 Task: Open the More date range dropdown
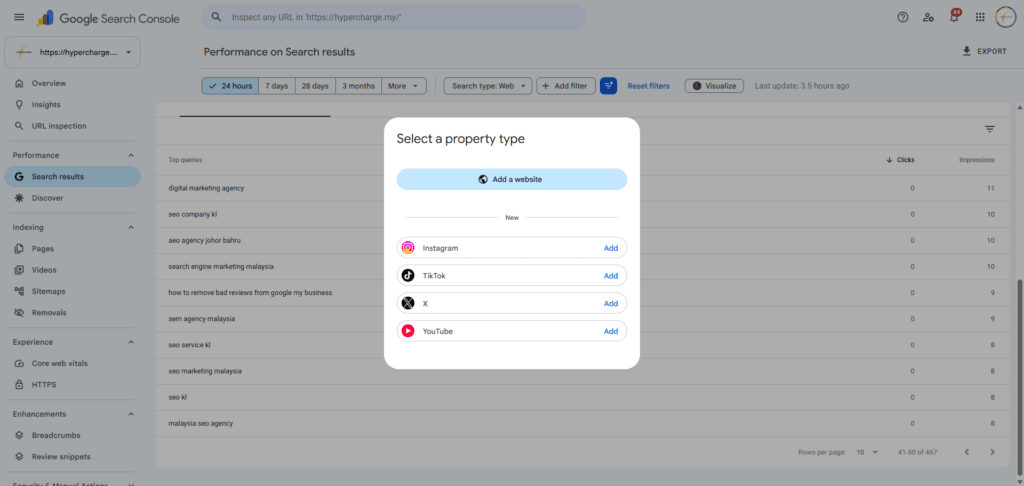404,86
